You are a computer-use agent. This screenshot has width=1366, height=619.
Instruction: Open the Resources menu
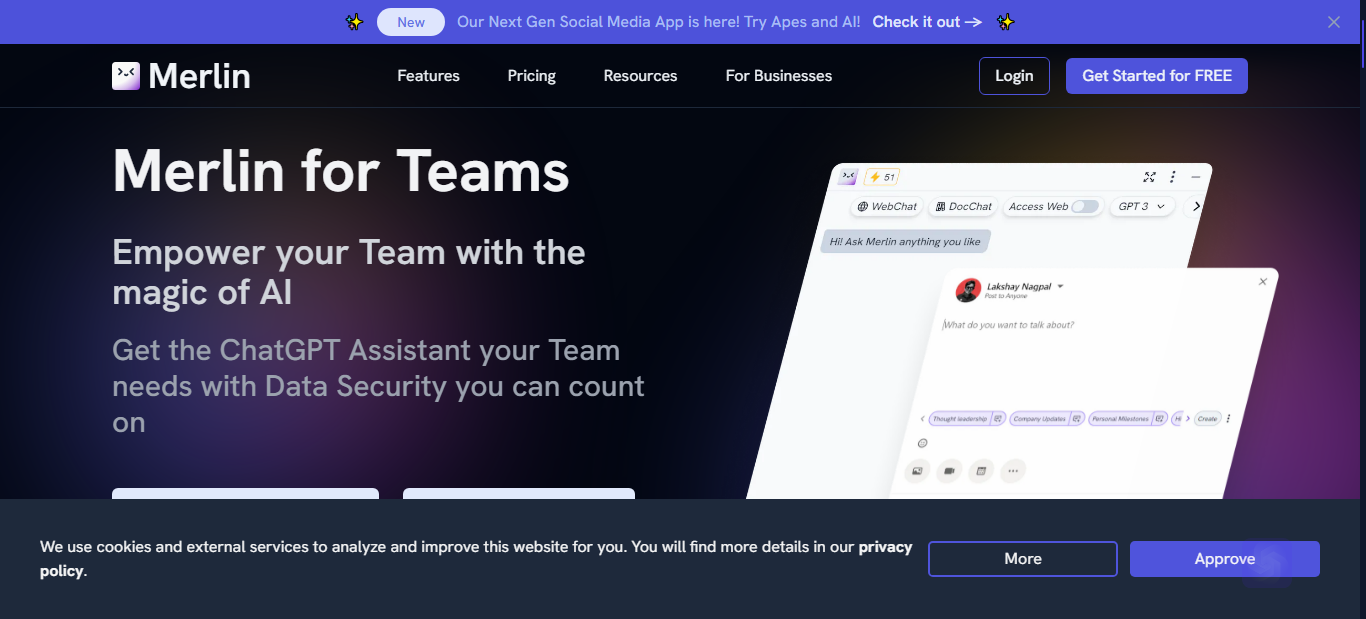pos(640,76)
